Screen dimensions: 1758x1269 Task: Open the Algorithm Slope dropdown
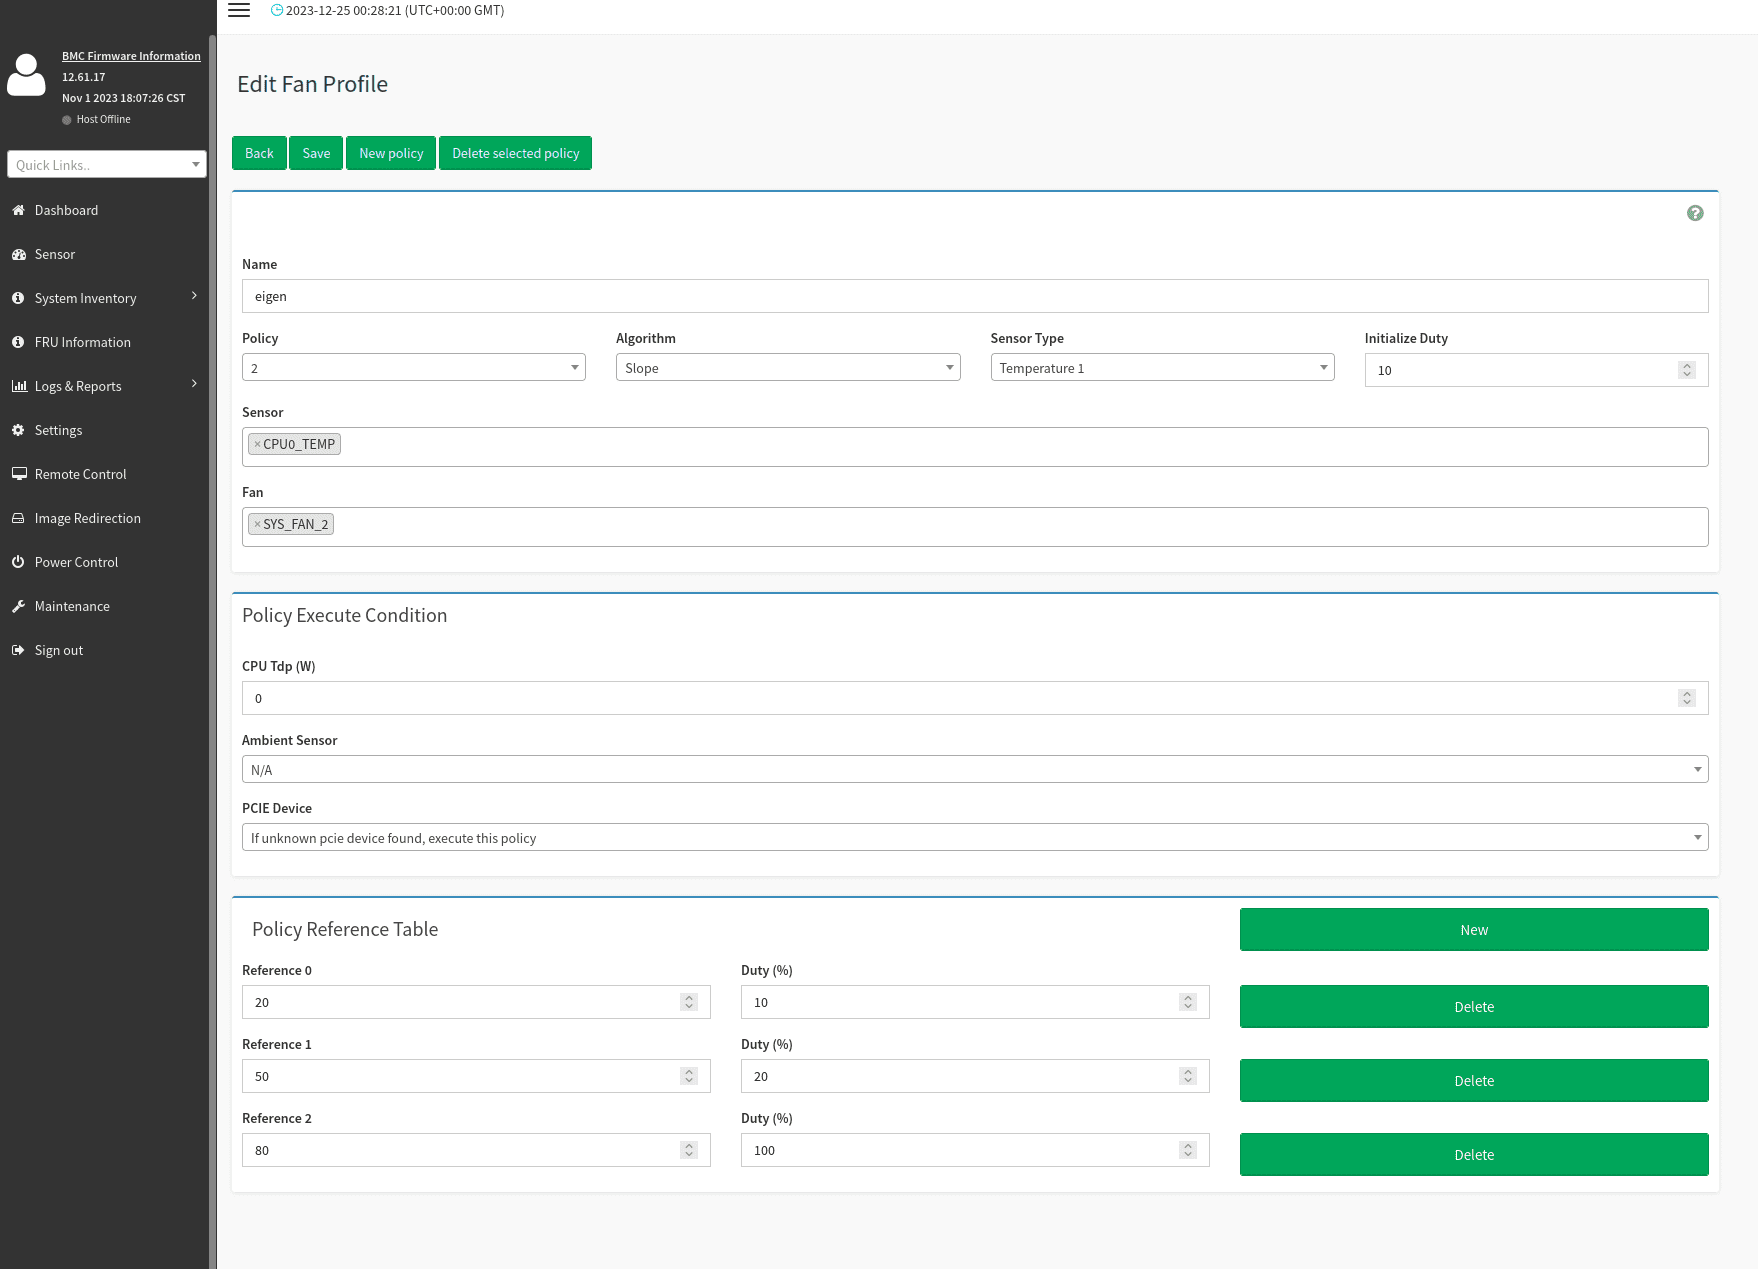point(787,368)
